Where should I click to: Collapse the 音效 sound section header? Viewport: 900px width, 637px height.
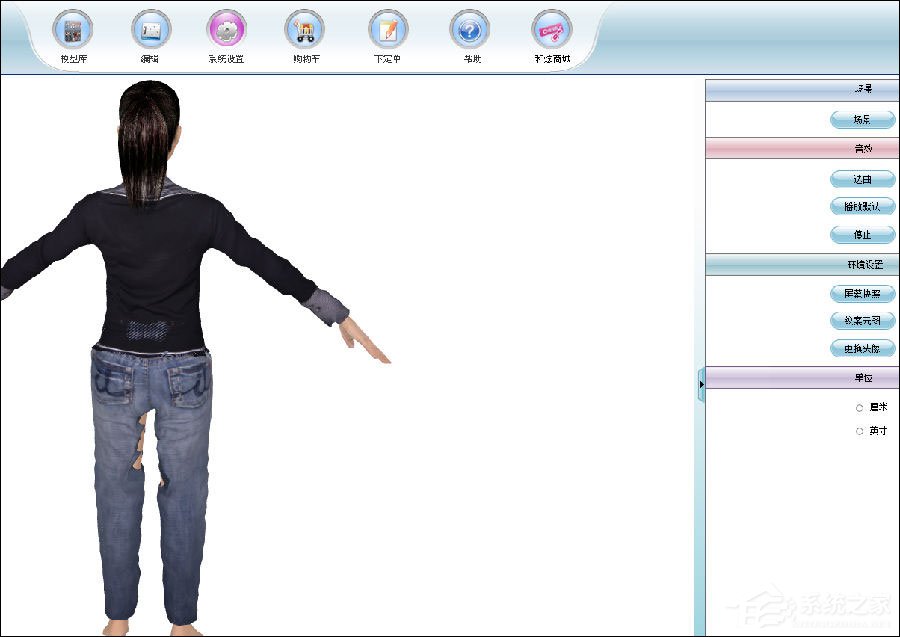(802, 148)
